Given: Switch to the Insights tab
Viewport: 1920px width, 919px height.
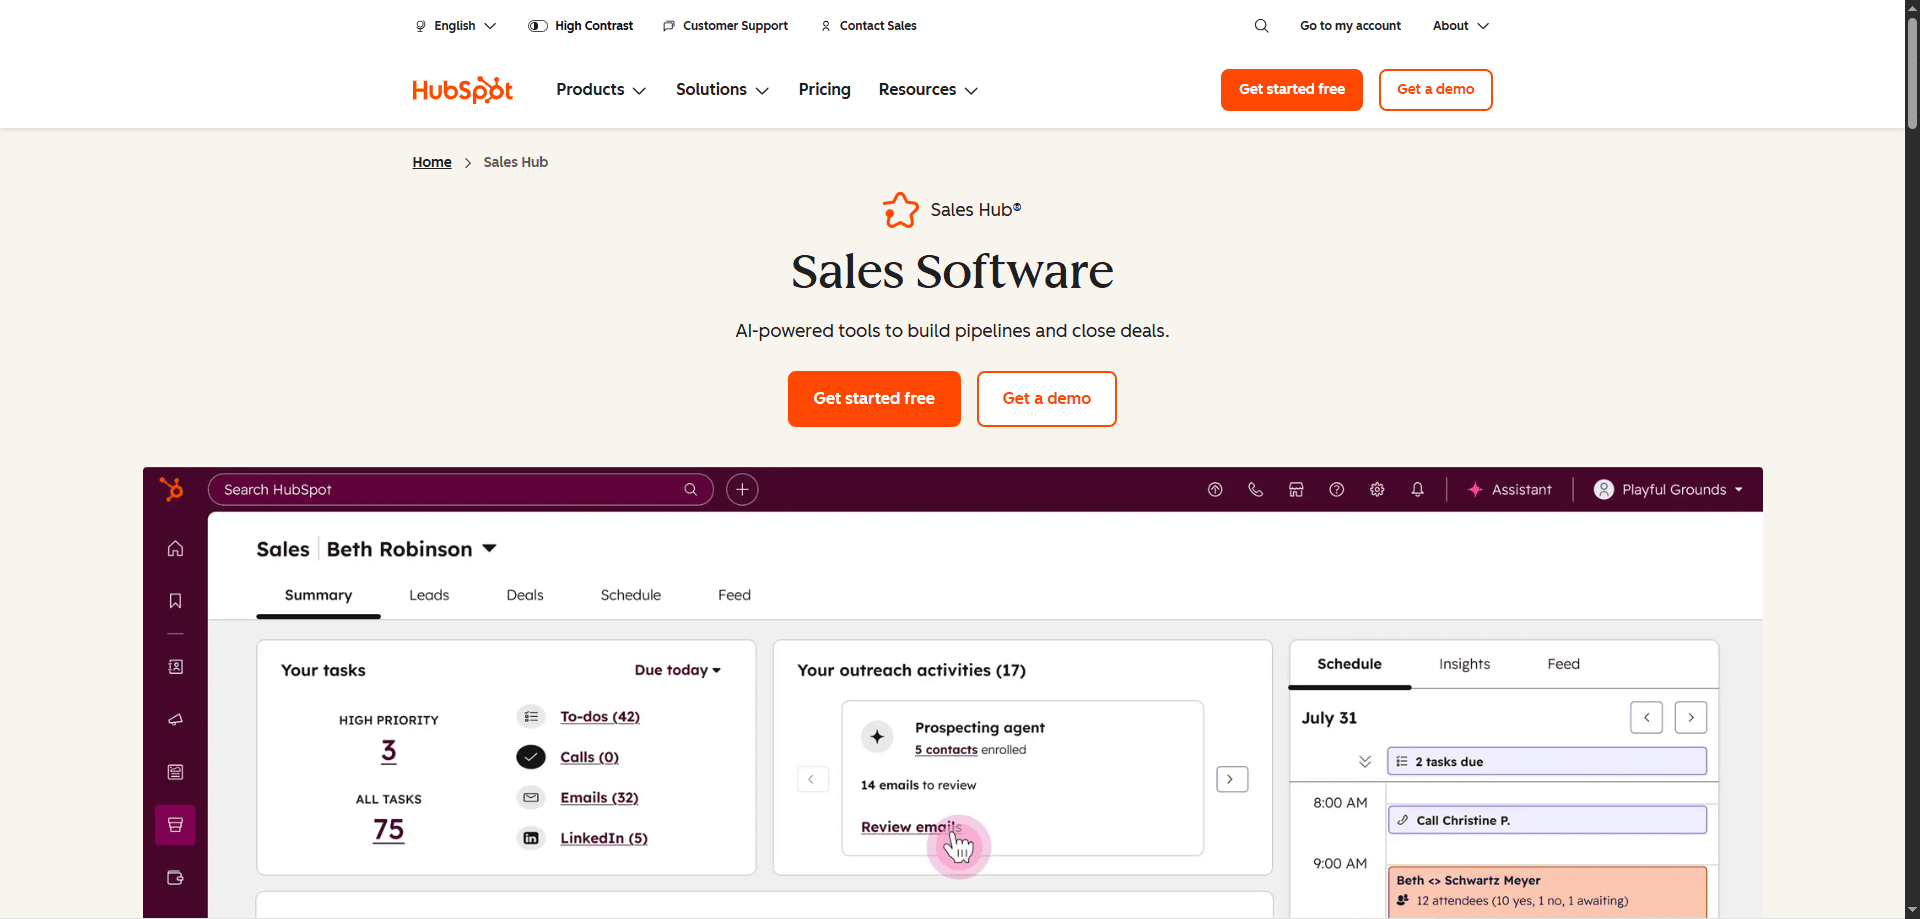Looking at the screenshot, I should 1464,664.
